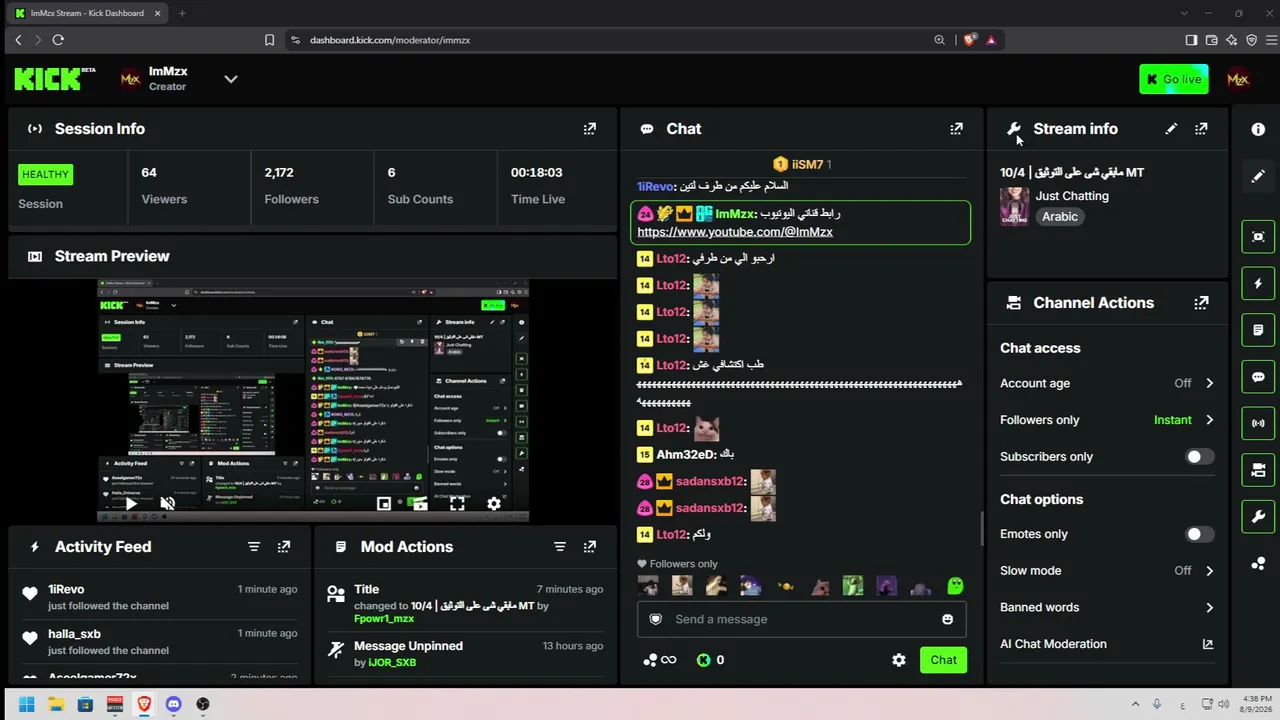Click the Ahm32eD chat username
This screenshot has height=720, width=1280.
click(686, 455)
